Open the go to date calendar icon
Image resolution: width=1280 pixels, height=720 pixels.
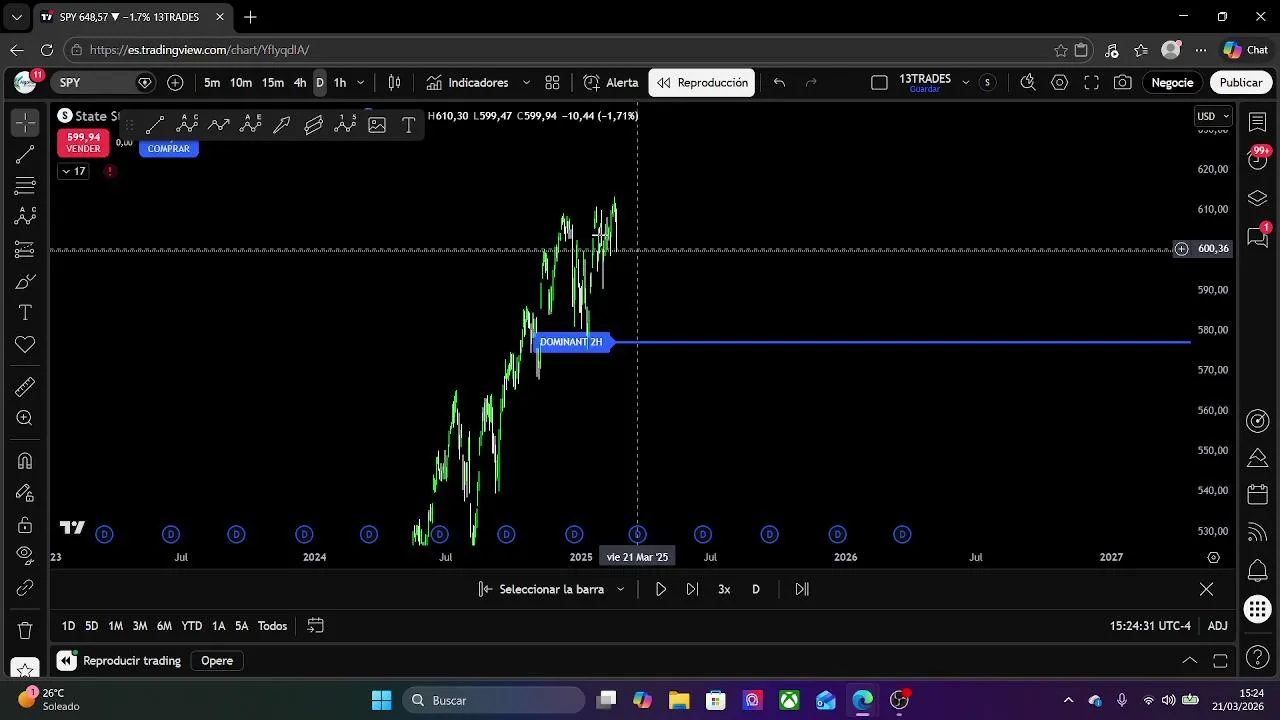(x=315, y=626)
